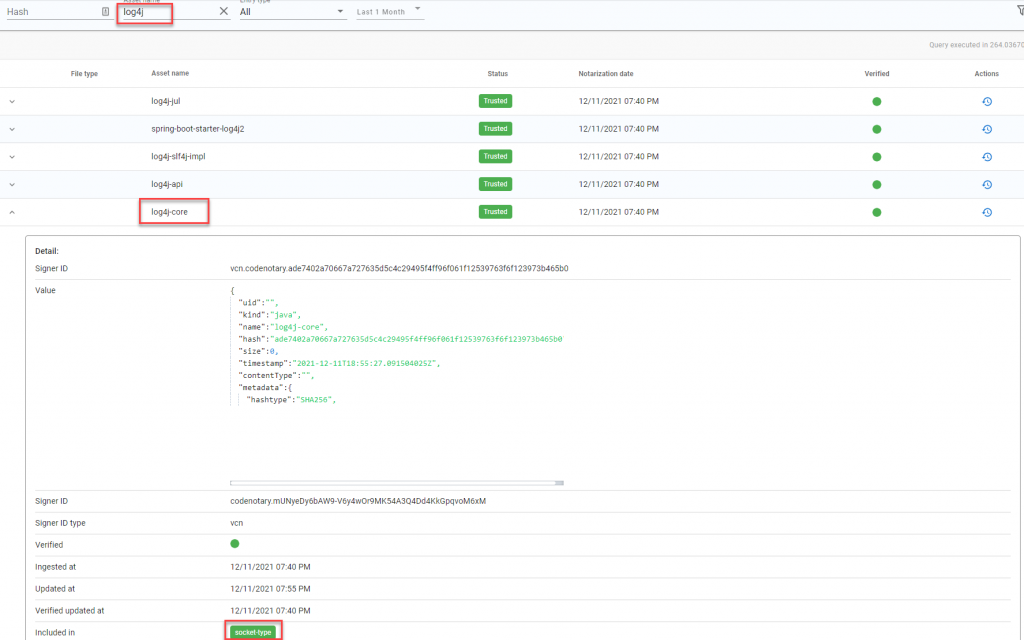
Task: Click the Signer ID type value vcn
Action: click(236, 523)
